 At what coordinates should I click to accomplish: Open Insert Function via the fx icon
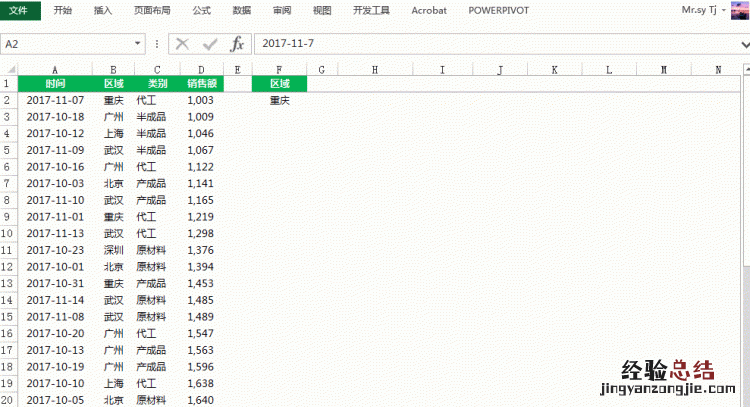(236, 44)
